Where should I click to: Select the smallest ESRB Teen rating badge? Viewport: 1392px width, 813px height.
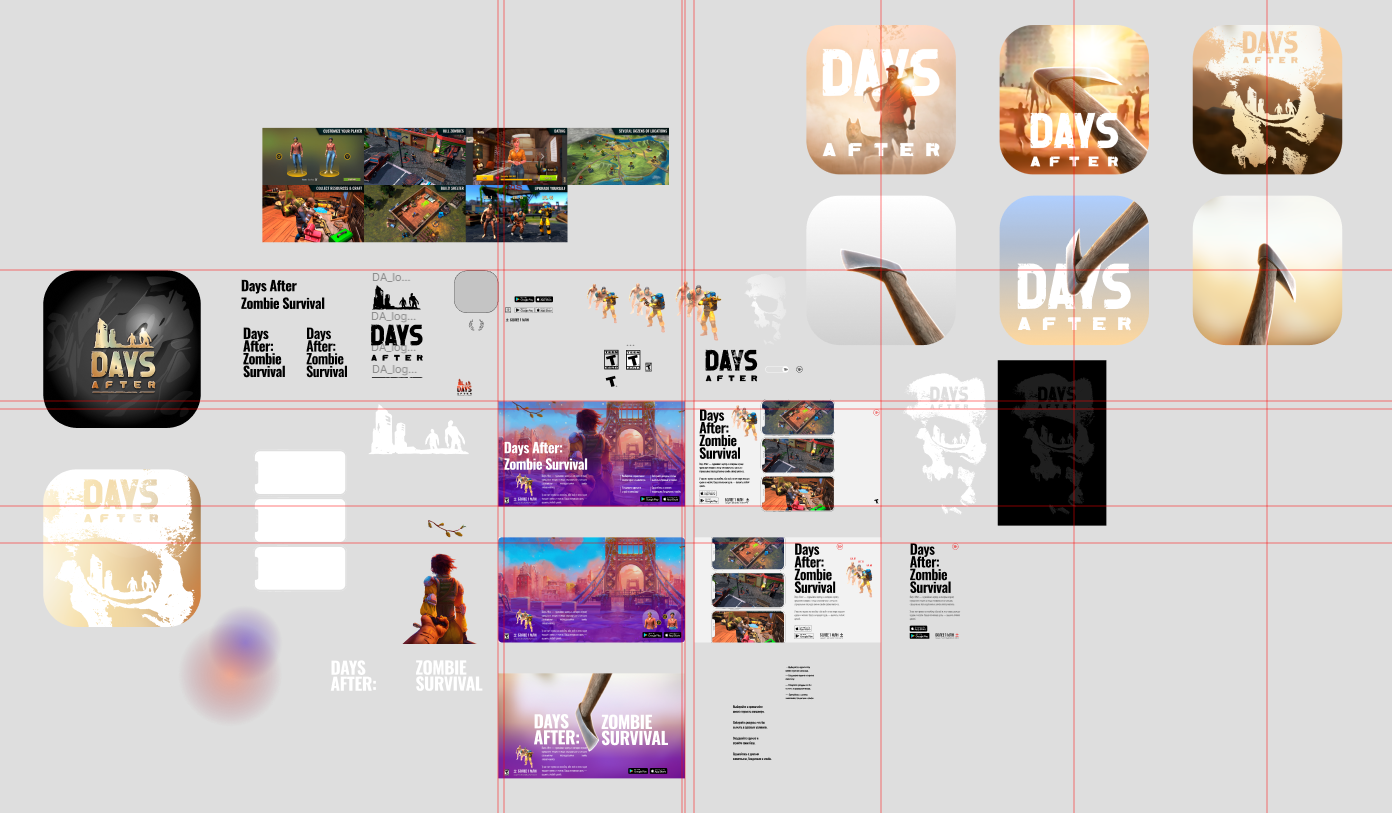(649, 366)
